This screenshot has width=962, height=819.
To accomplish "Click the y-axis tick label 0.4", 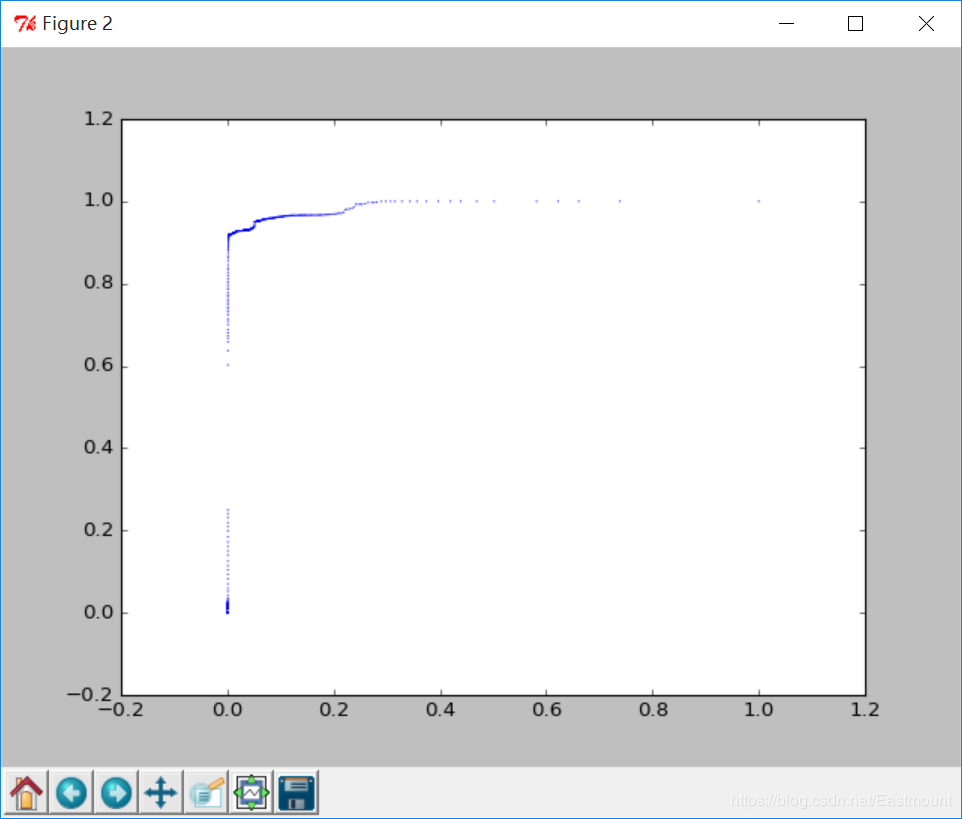I will [99, 447].
